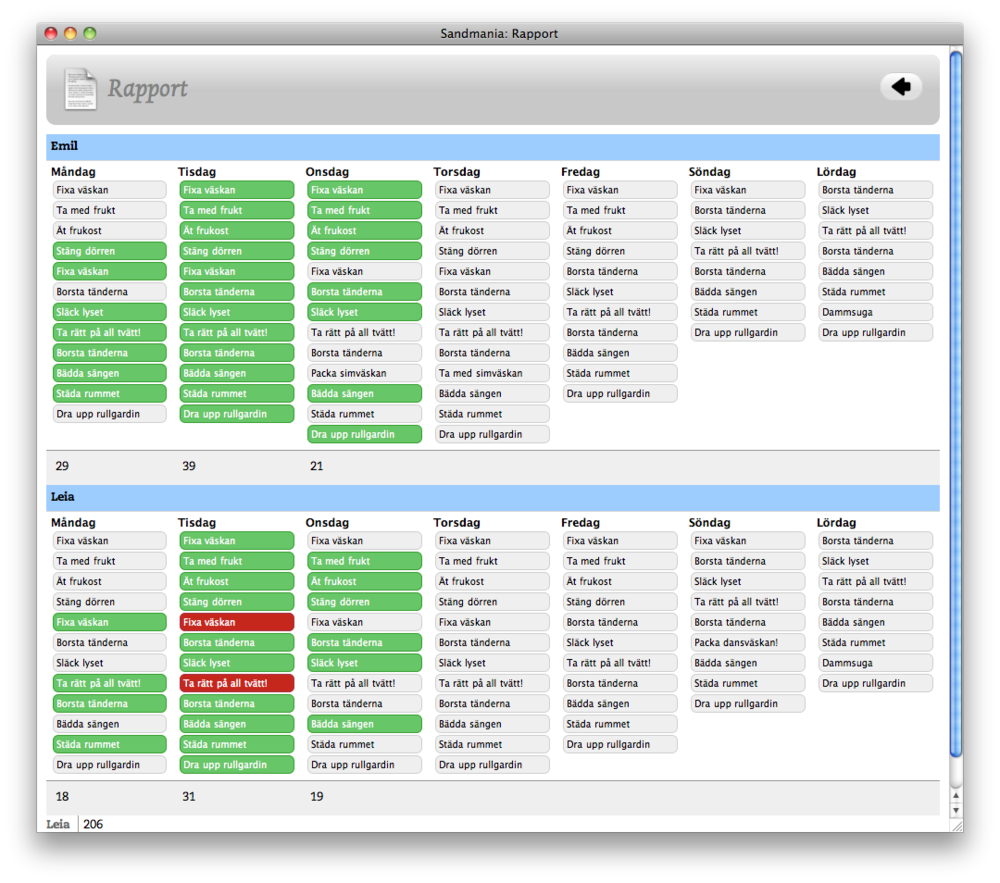Click the Rapport document icon
The image size is (1000, 883).
click(x=80, y=89)
